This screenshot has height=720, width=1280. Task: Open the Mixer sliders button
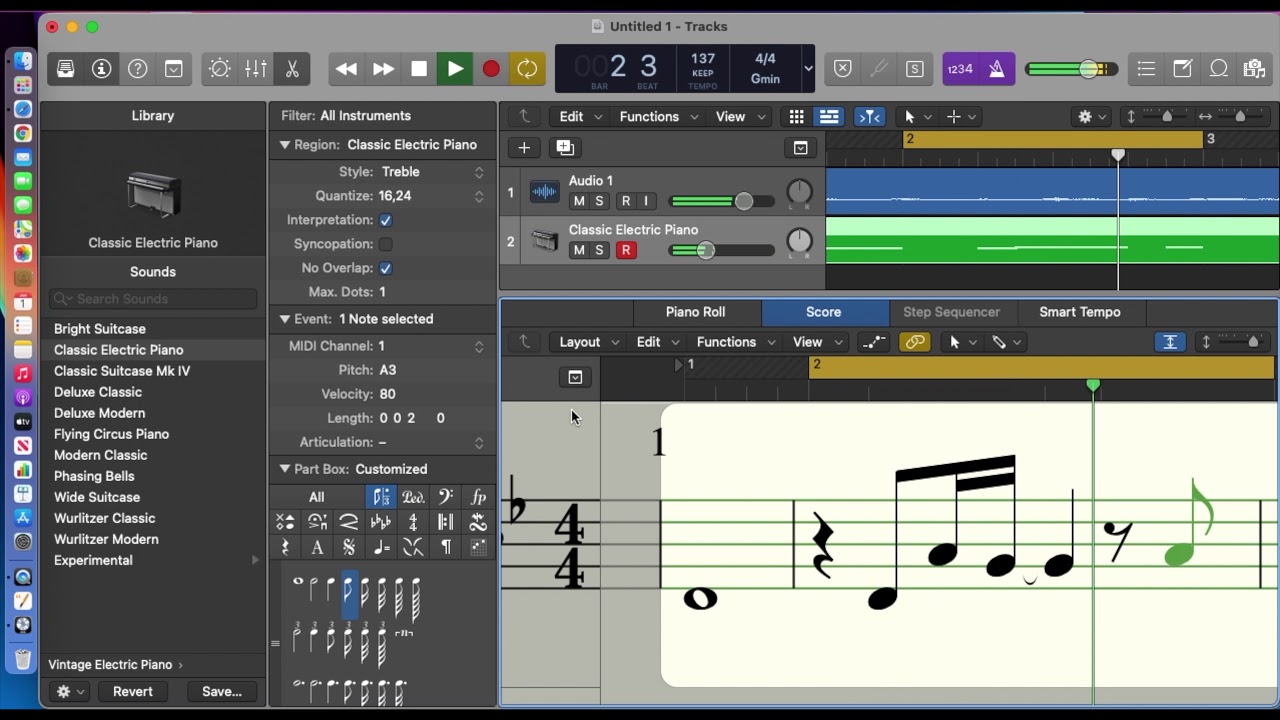point(256,69)
